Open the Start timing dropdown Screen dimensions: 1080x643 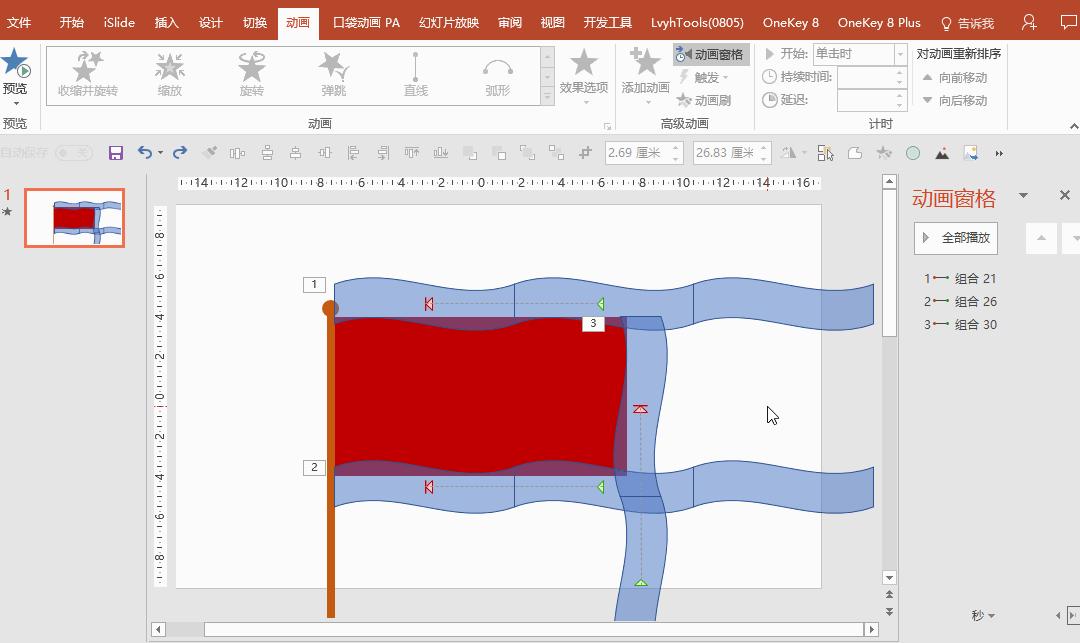click(x=900, y=54)
